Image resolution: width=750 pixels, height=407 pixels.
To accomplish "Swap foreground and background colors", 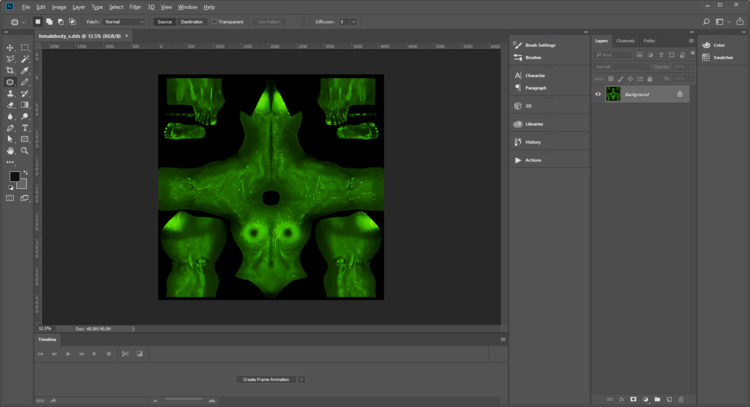I will click(25, 173).
